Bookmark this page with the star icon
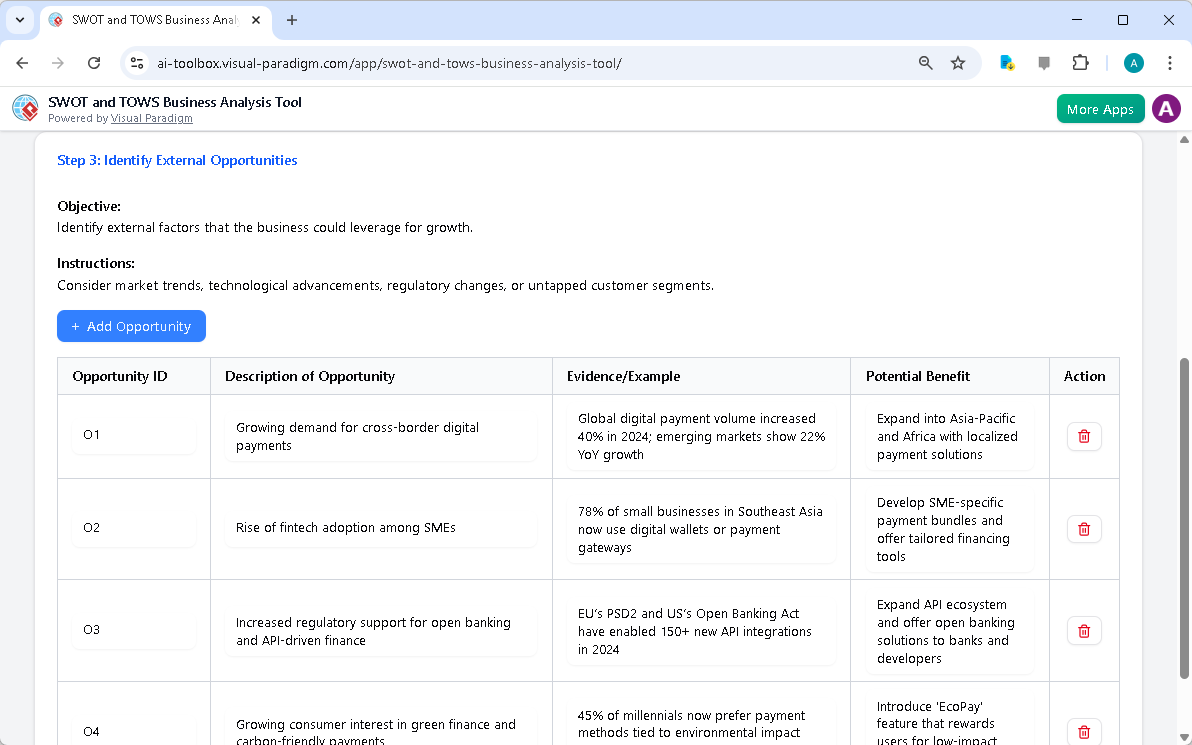Viewport: 1192px width, 745px height. click(958, 62)
